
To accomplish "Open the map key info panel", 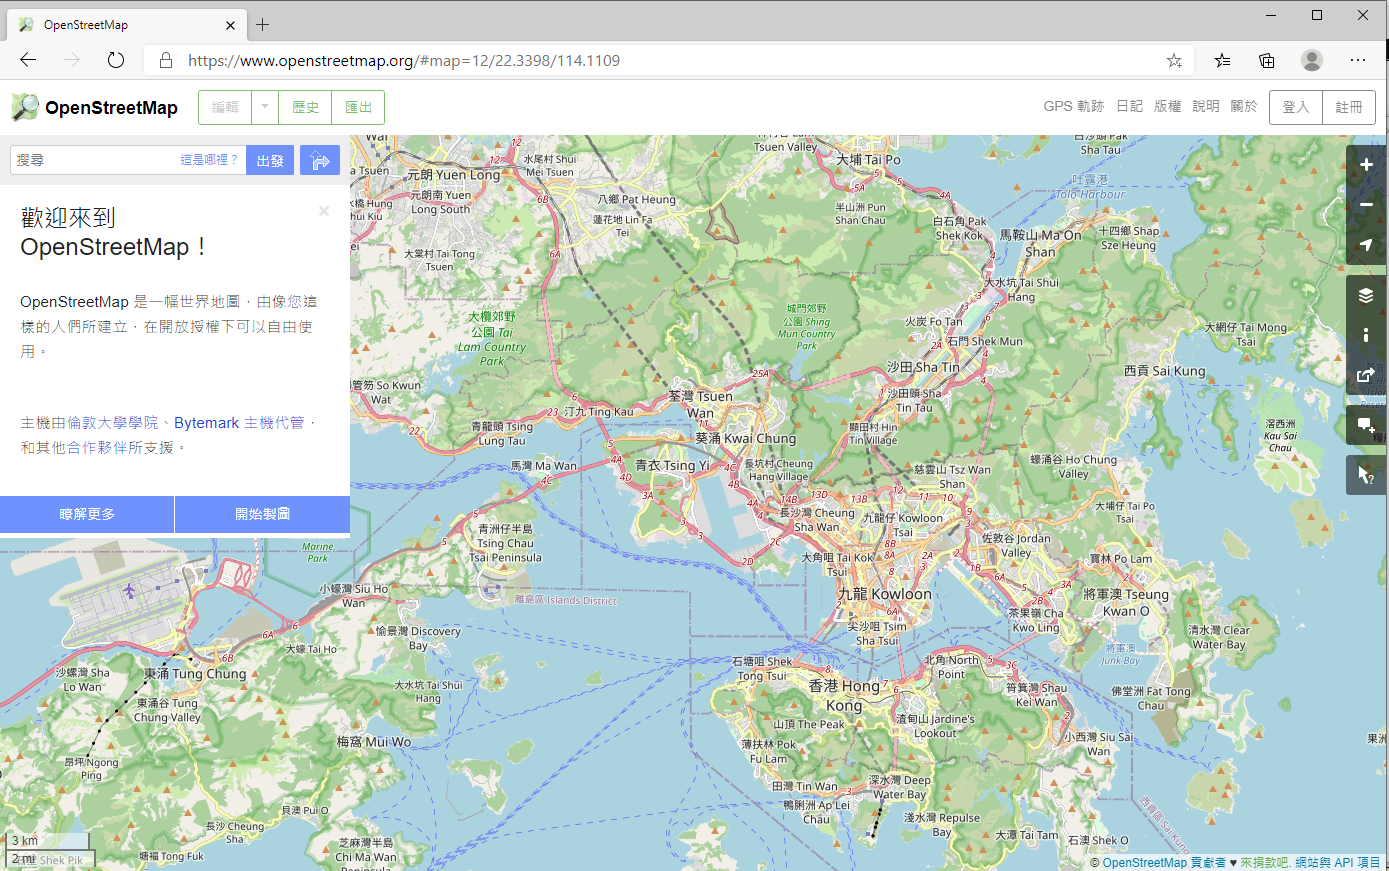I will (1366, 335).
